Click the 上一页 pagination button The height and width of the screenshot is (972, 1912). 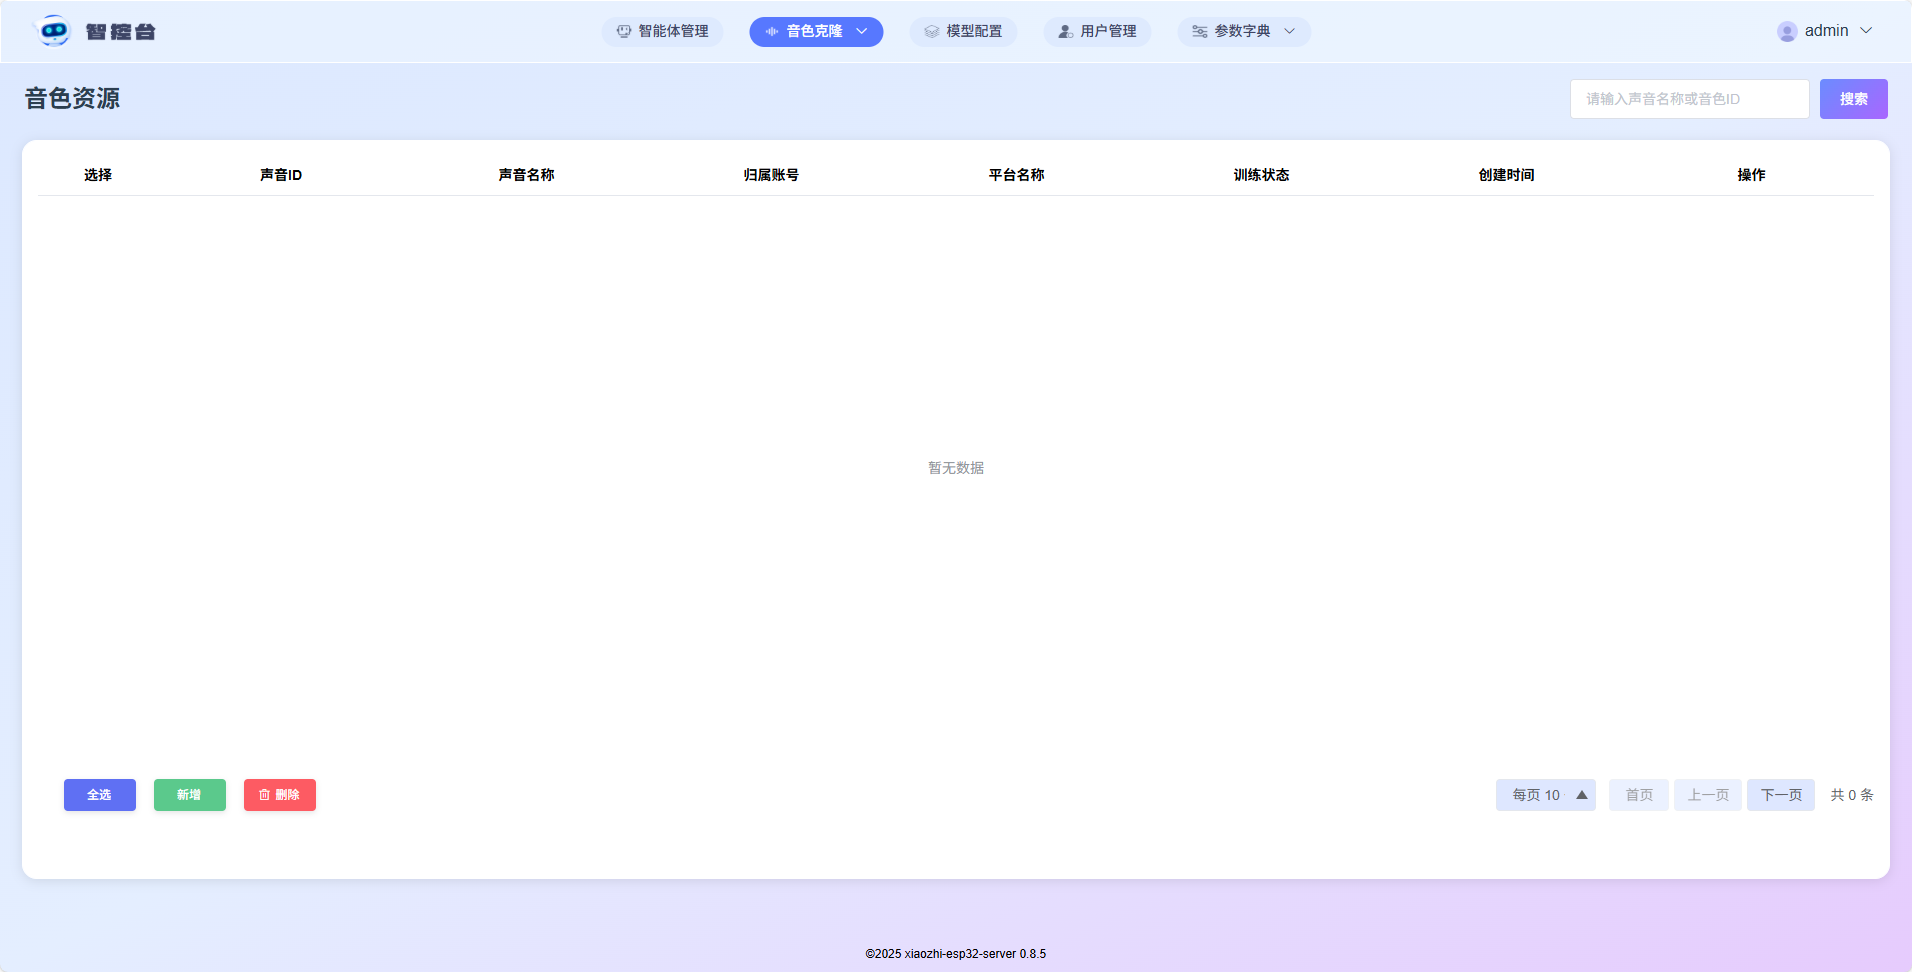tap(1708, 795)
